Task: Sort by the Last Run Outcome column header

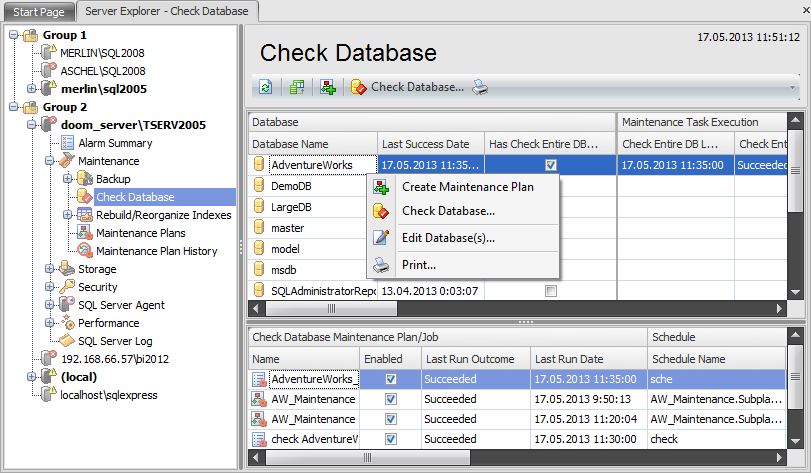Action: point(469,358)
